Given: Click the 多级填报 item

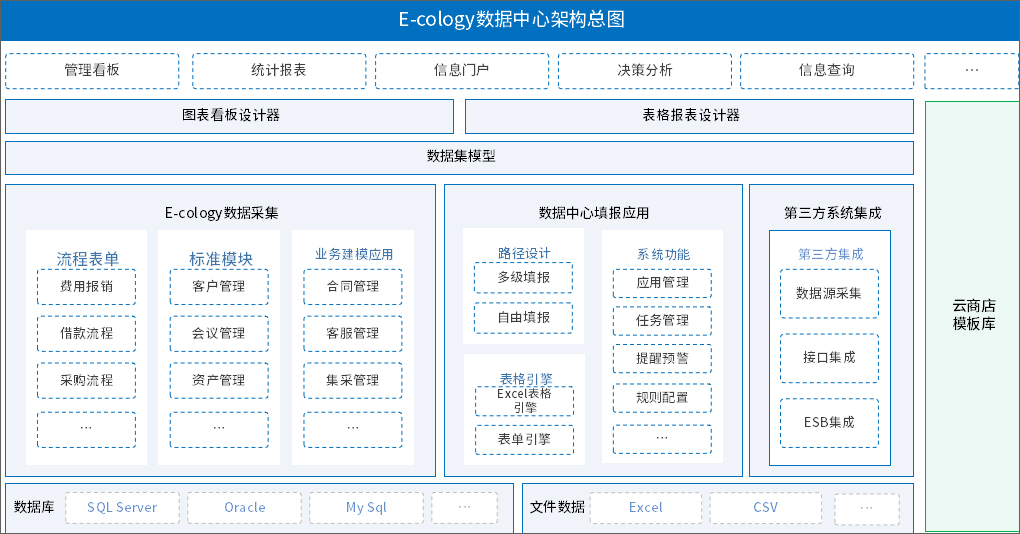Looking at the screenshot, I should tap(524, 278).
